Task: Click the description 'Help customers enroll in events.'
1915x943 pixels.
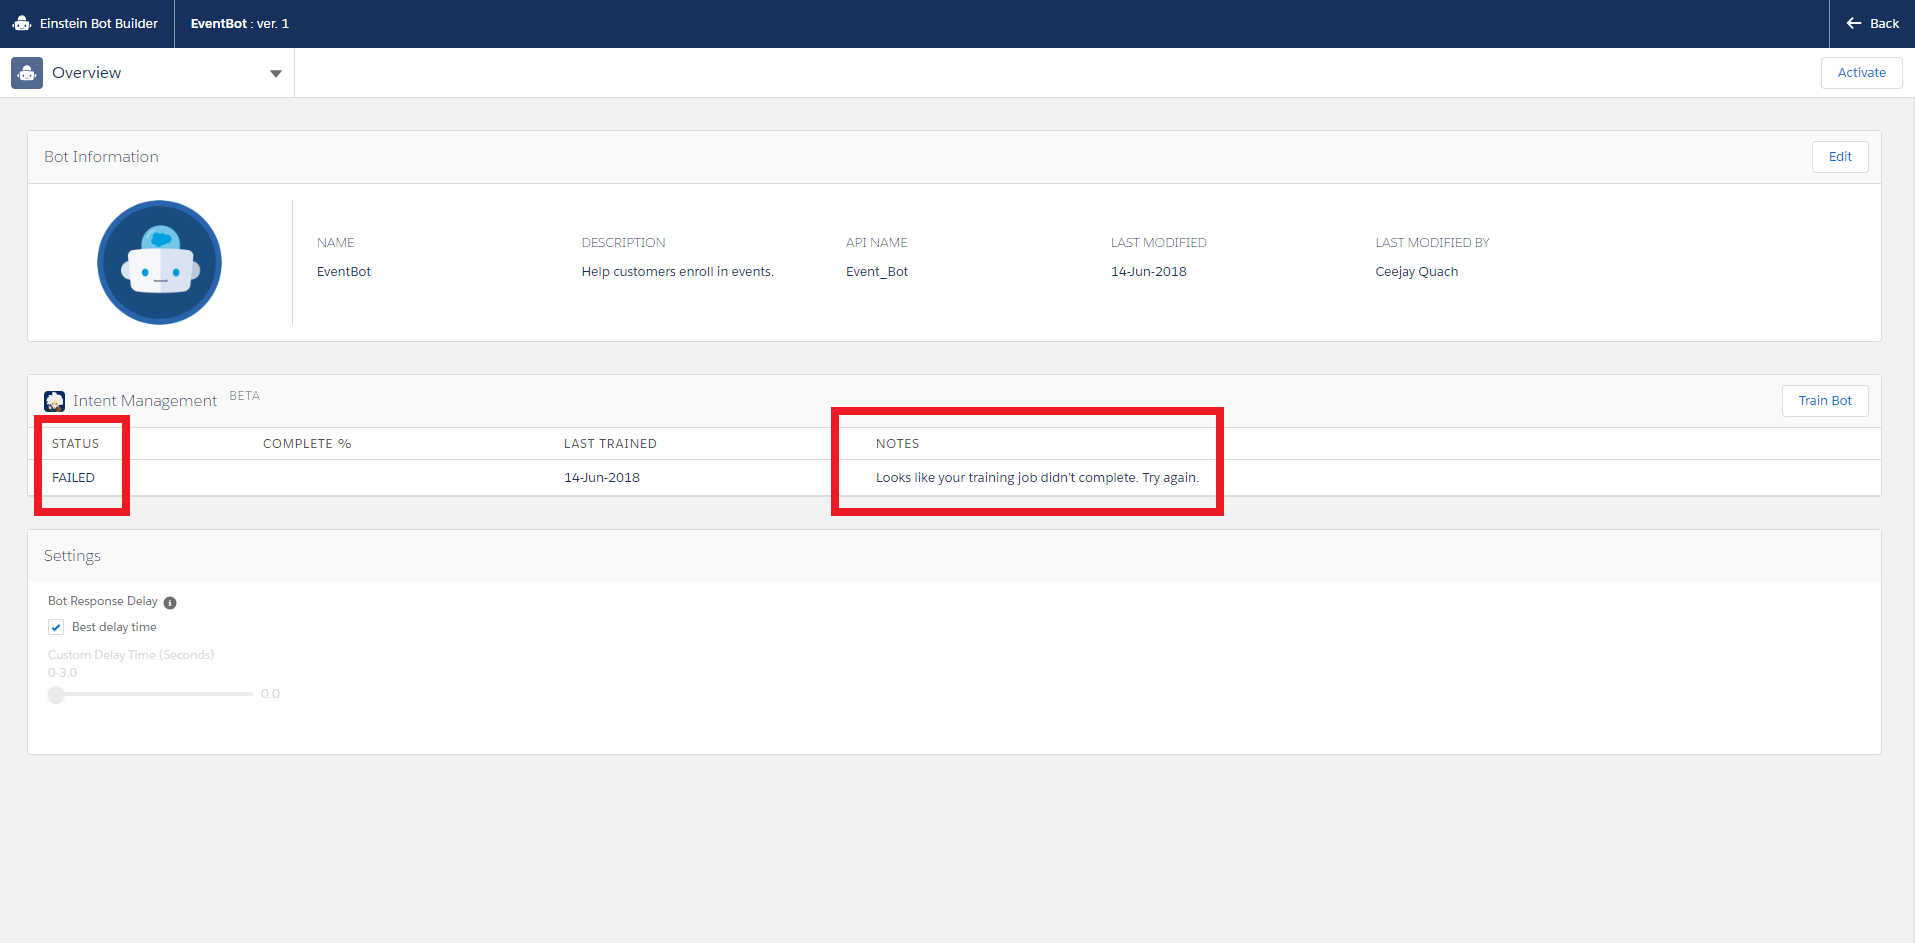Action: pos(678,272)
